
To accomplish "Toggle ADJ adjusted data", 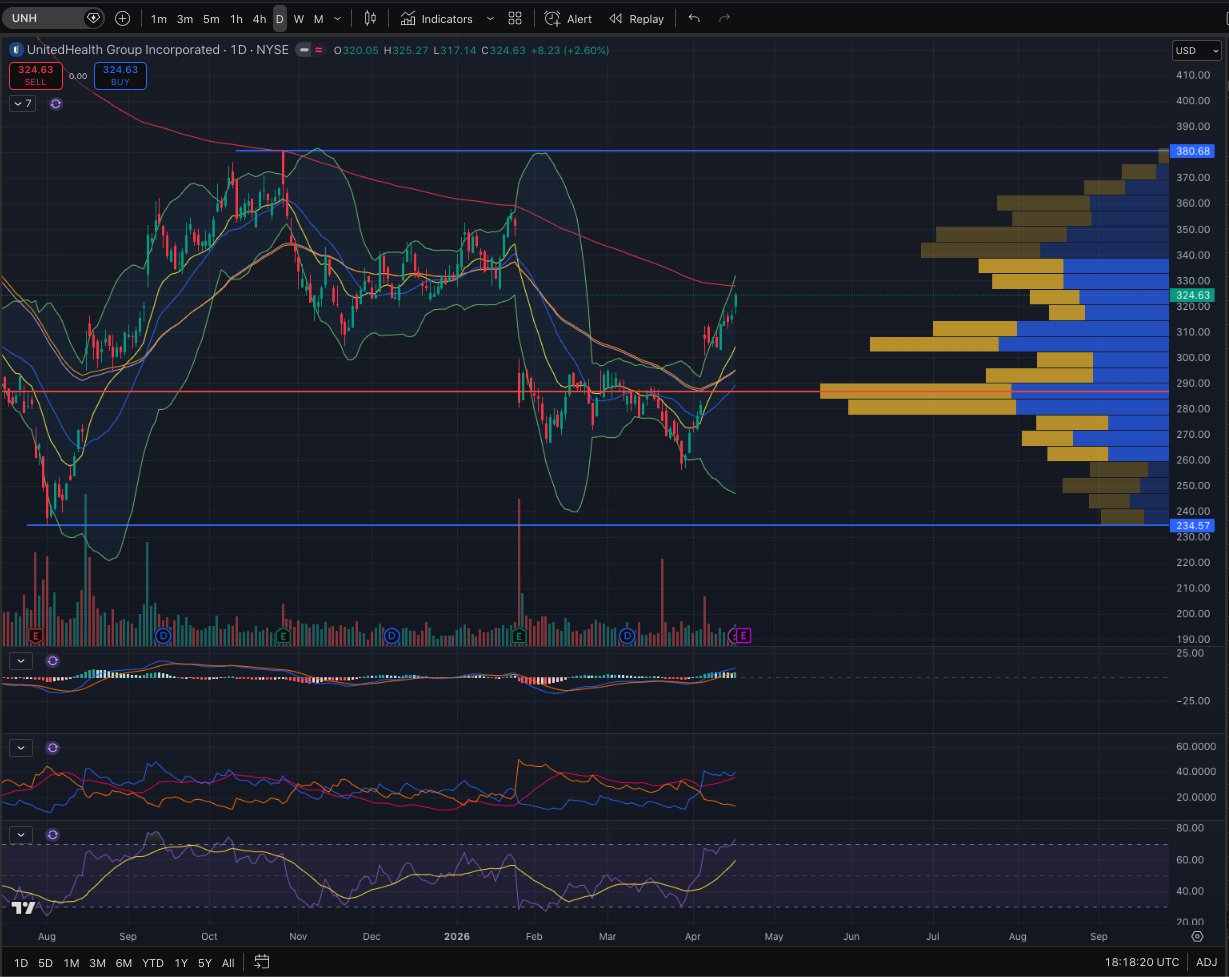I will pos(1207,963).
